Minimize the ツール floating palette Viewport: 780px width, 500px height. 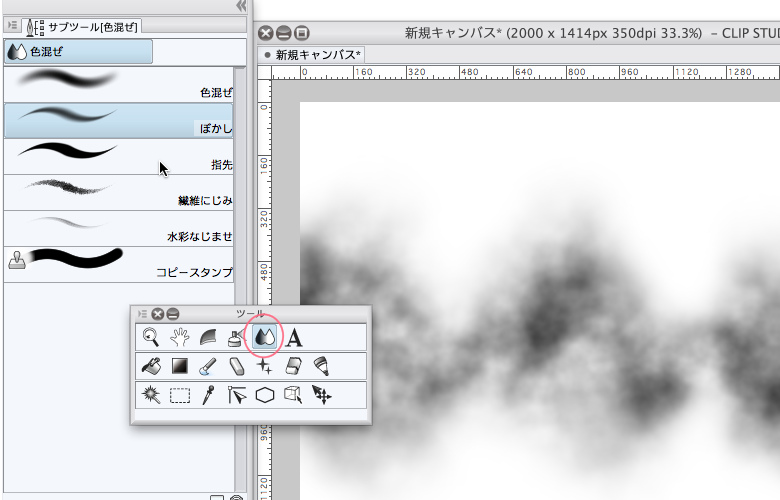coord(173,314)
